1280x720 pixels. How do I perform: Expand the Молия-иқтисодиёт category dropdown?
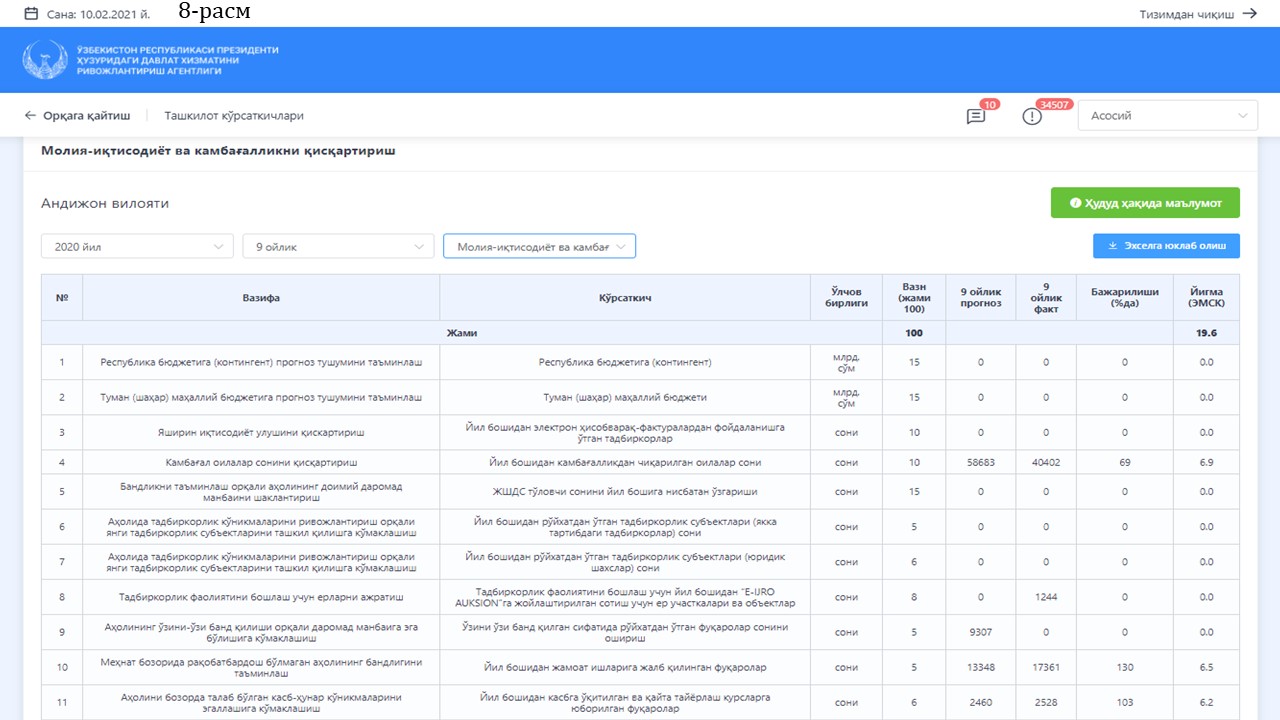tap(539, 246)
